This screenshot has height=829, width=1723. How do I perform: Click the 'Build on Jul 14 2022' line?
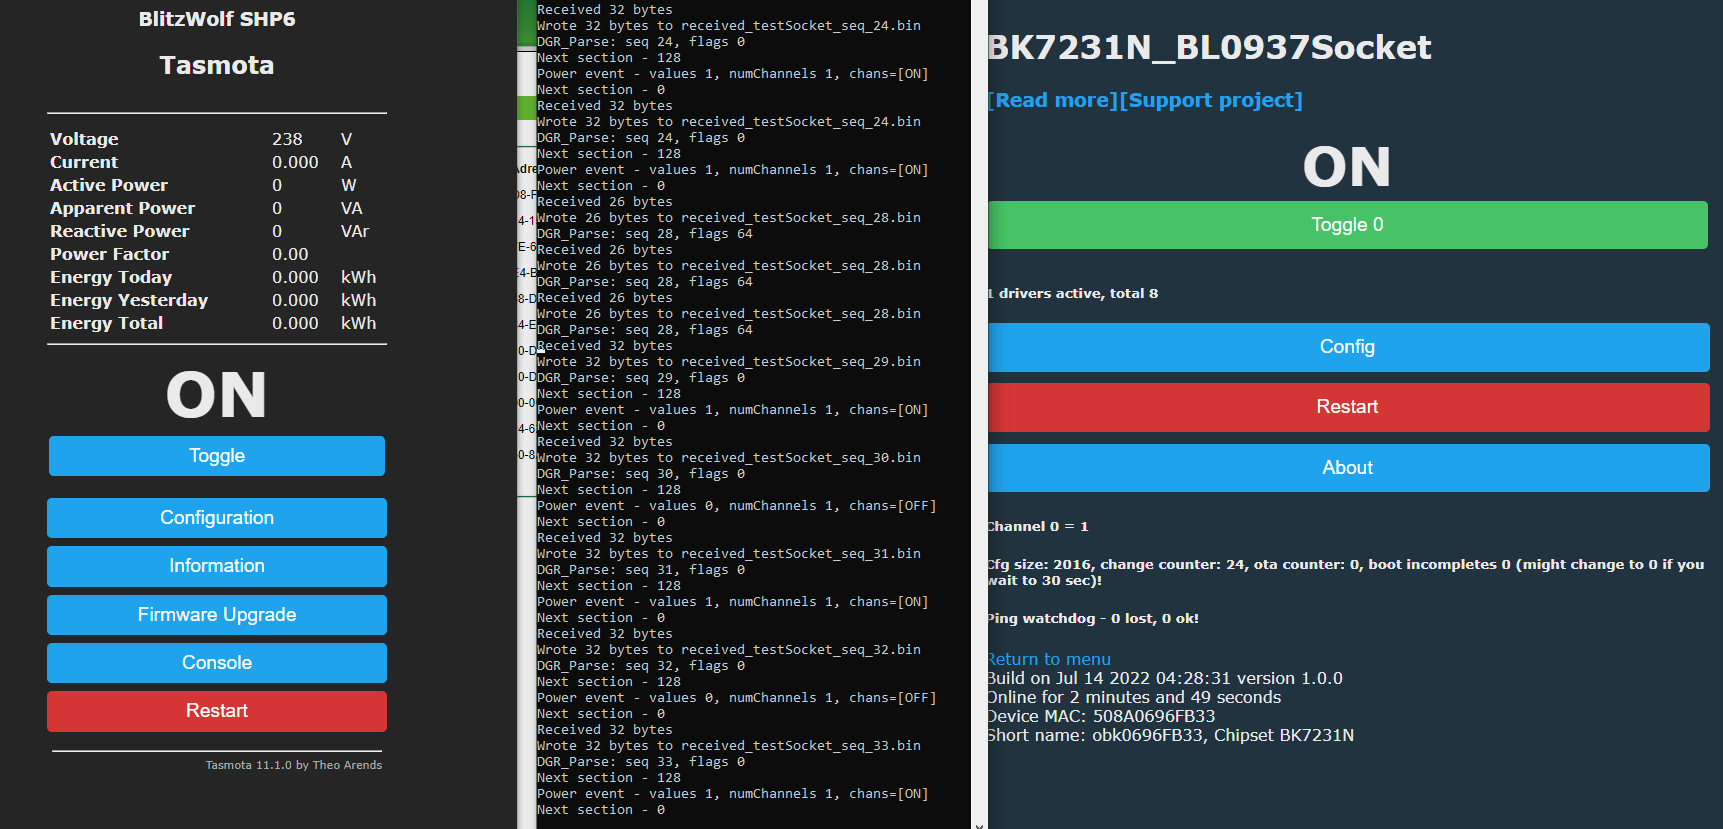pos(1165,678)
